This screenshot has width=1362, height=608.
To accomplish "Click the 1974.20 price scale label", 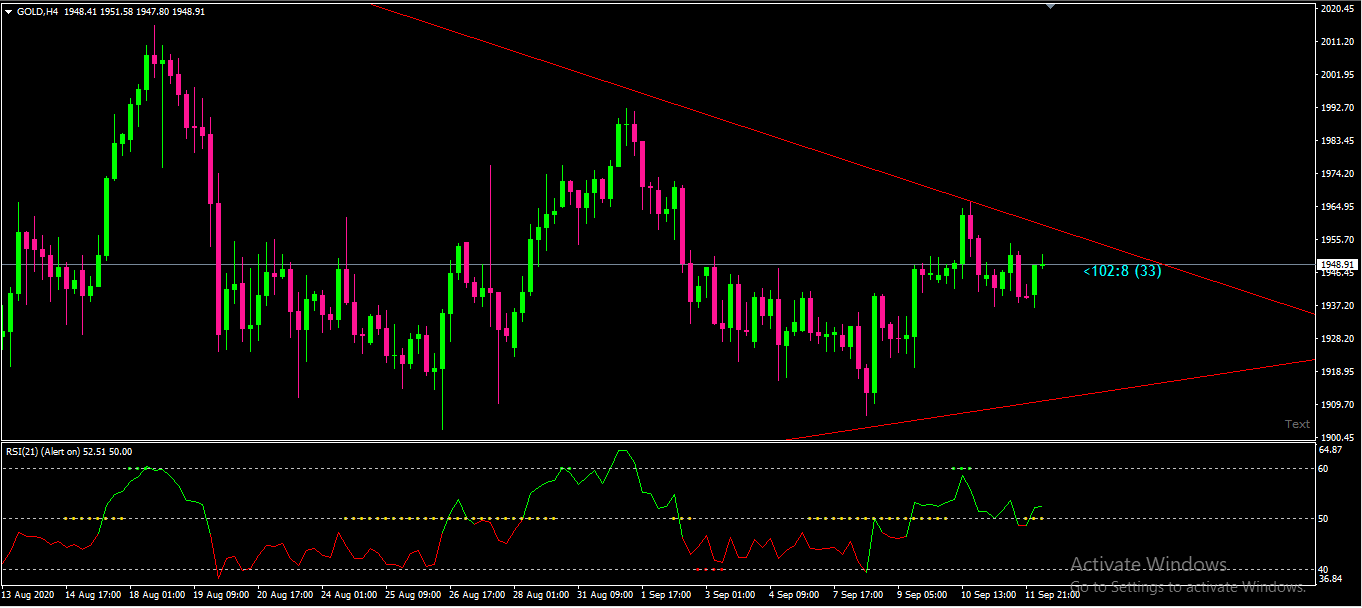I will [1336, 174].
